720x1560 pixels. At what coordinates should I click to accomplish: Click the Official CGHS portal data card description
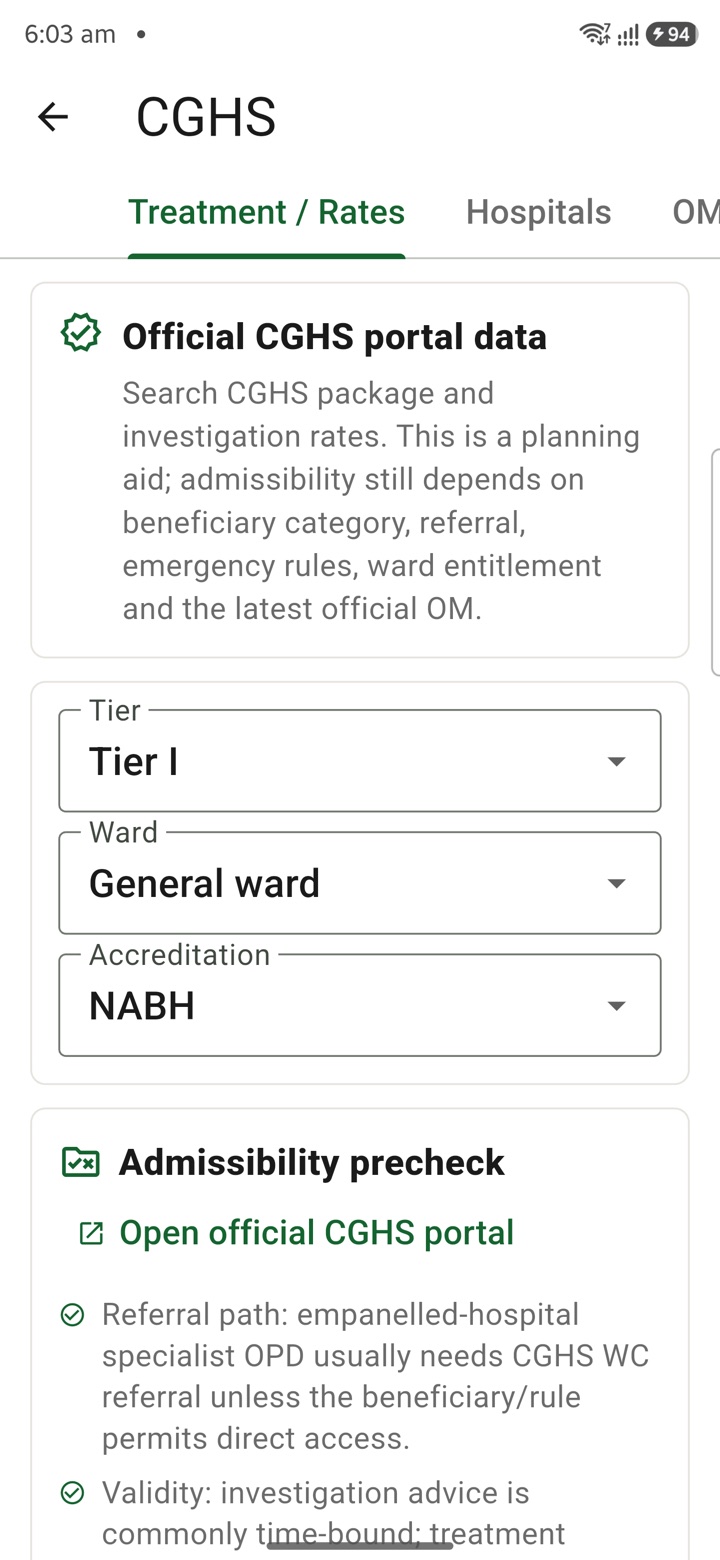(x=381, y=501)
